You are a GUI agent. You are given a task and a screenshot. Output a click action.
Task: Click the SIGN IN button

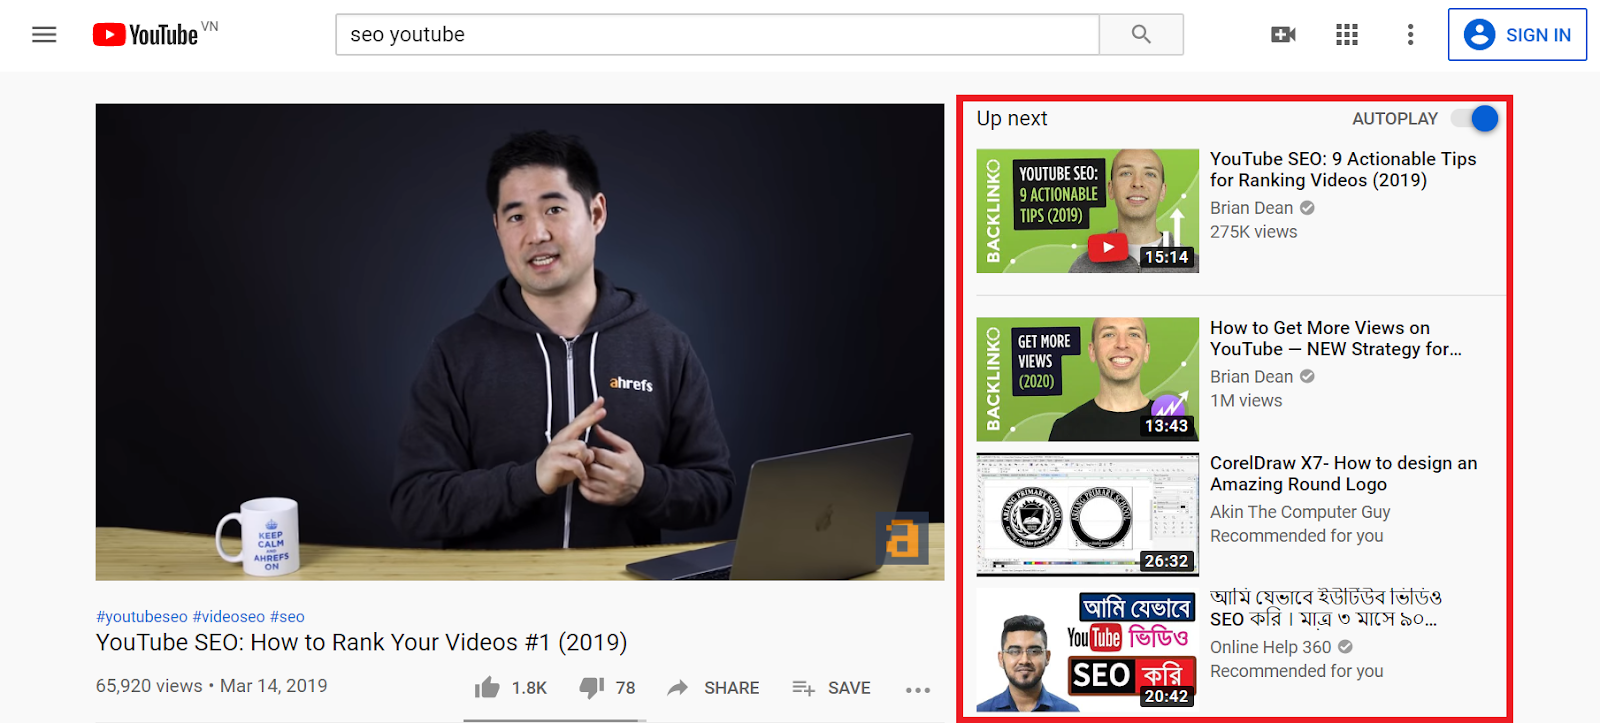point(1517,35)
